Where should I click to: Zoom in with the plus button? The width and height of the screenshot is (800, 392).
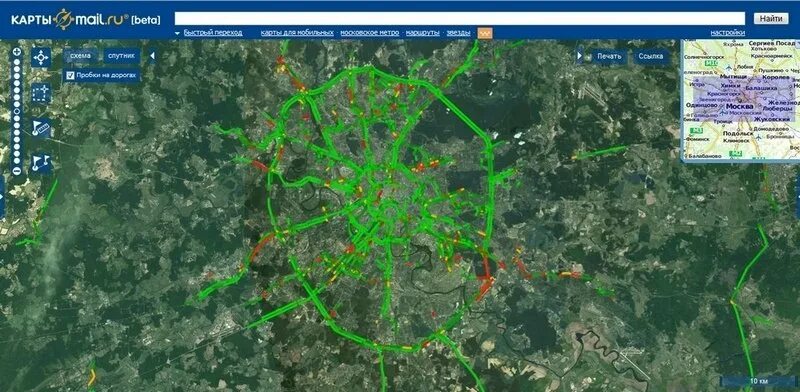(x=17, y=52)
